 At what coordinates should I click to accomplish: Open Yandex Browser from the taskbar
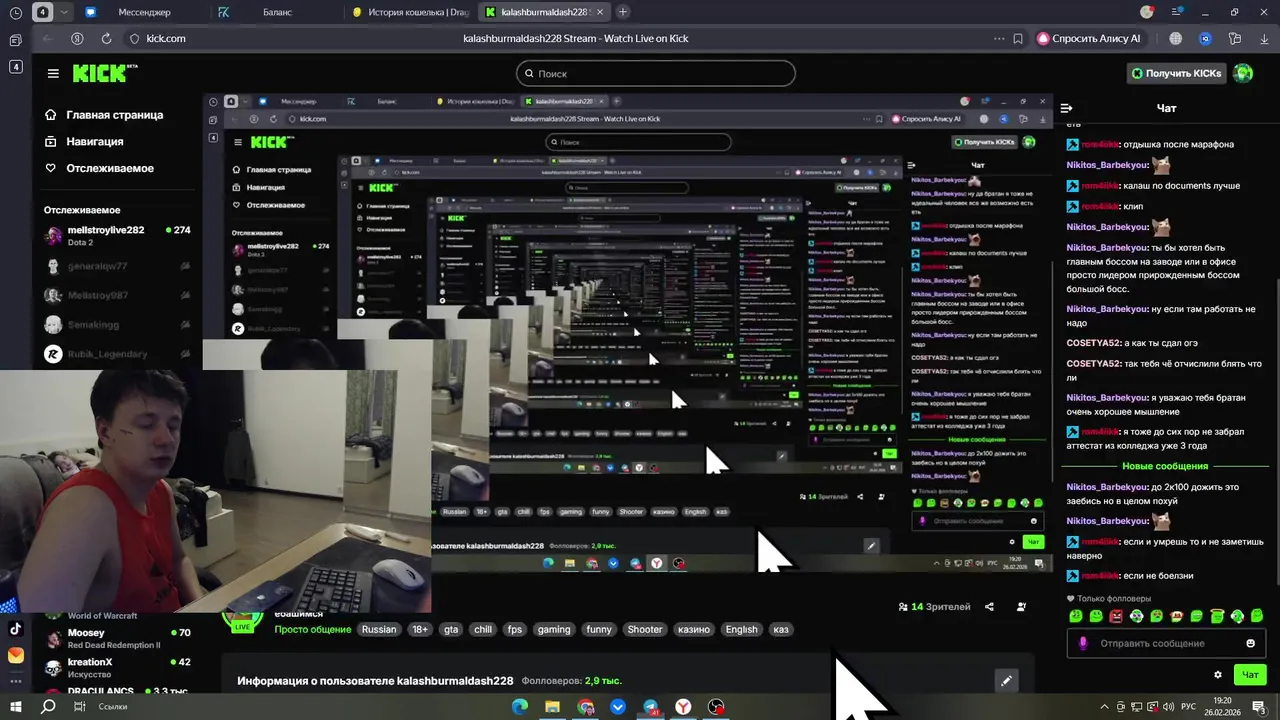[683, 707]
